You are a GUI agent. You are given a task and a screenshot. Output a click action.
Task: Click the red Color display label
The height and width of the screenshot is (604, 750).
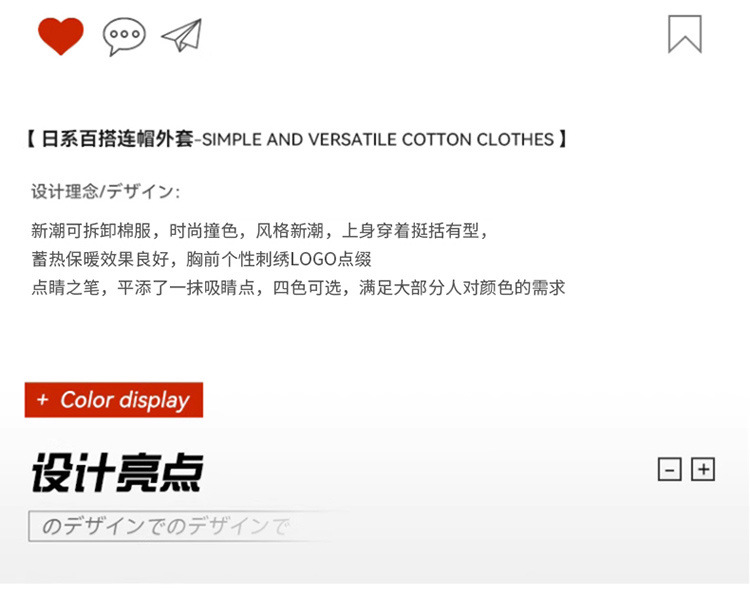[x=114, y=400]
